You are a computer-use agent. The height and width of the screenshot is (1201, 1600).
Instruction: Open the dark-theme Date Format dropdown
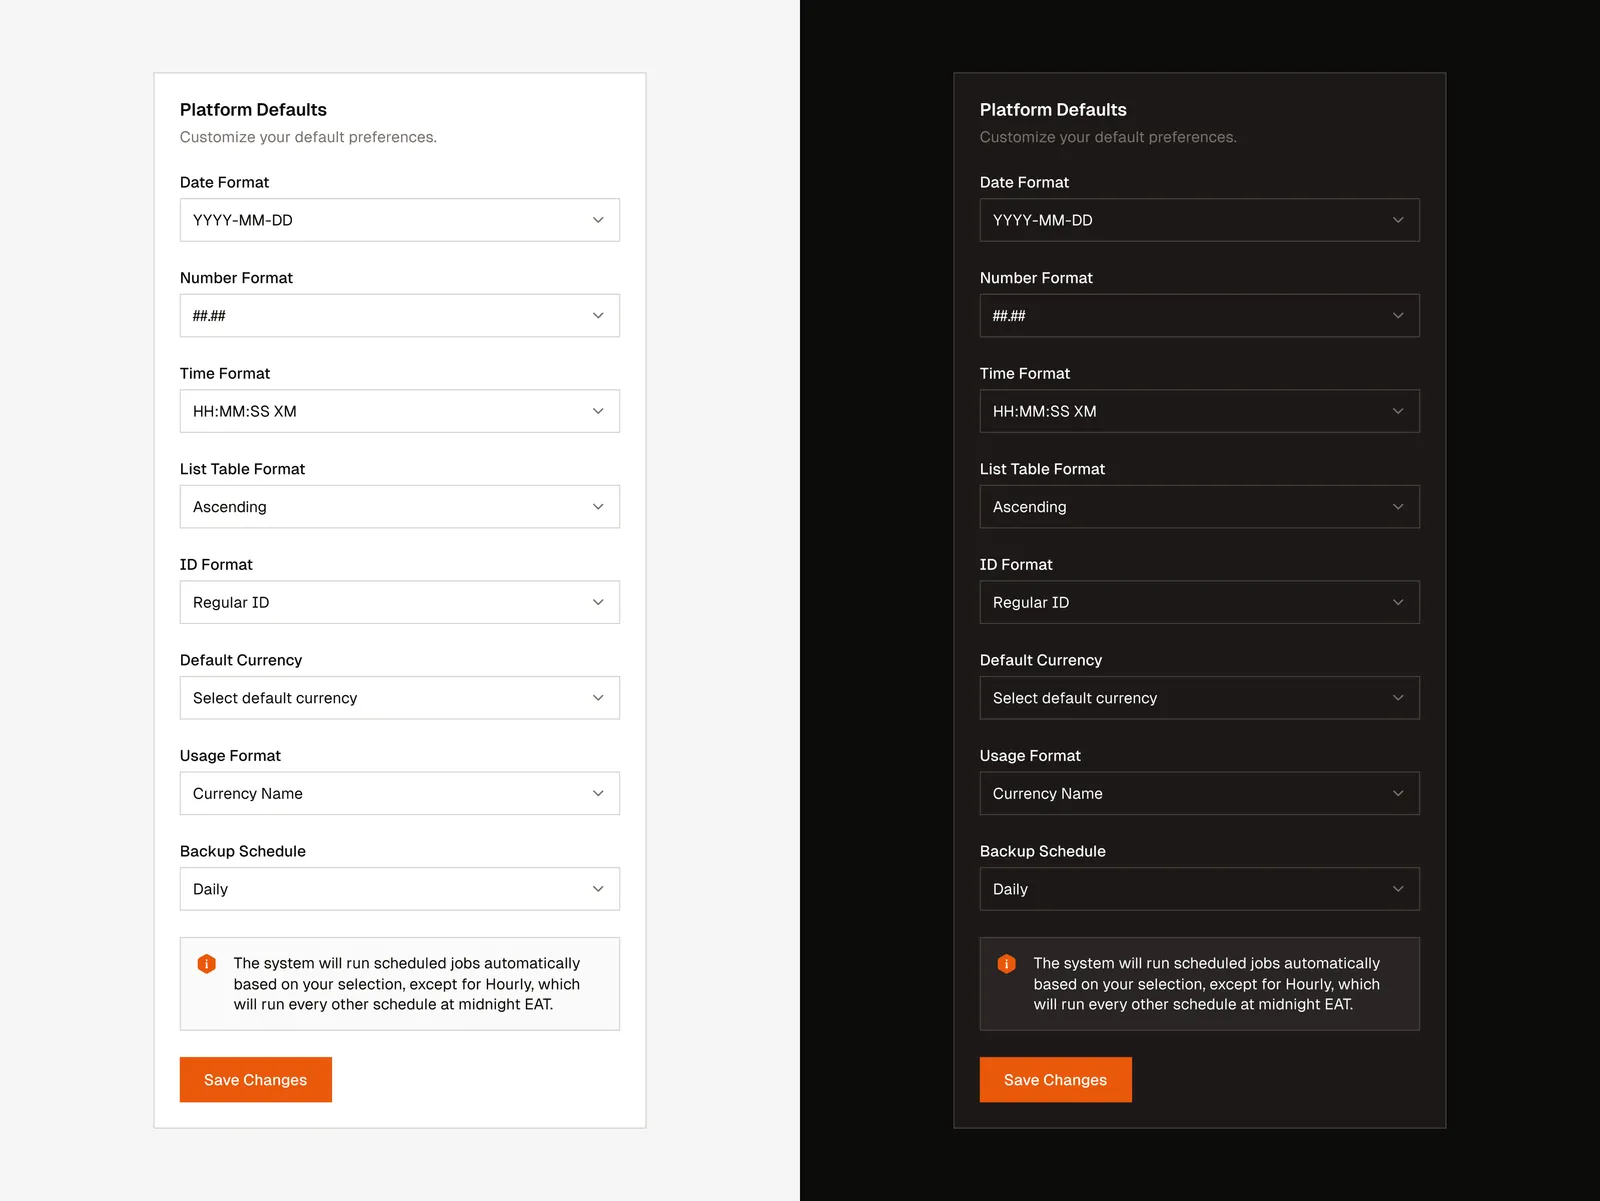coord(1199,220)
